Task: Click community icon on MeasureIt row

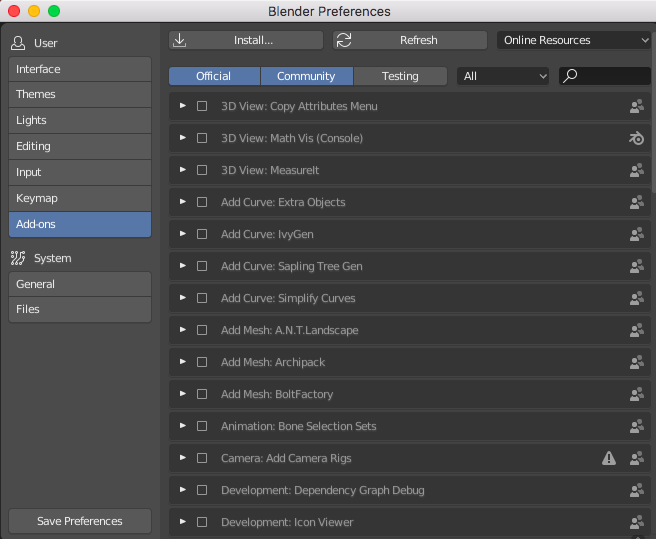Action: pyautogui.click(x=637, y=170)
